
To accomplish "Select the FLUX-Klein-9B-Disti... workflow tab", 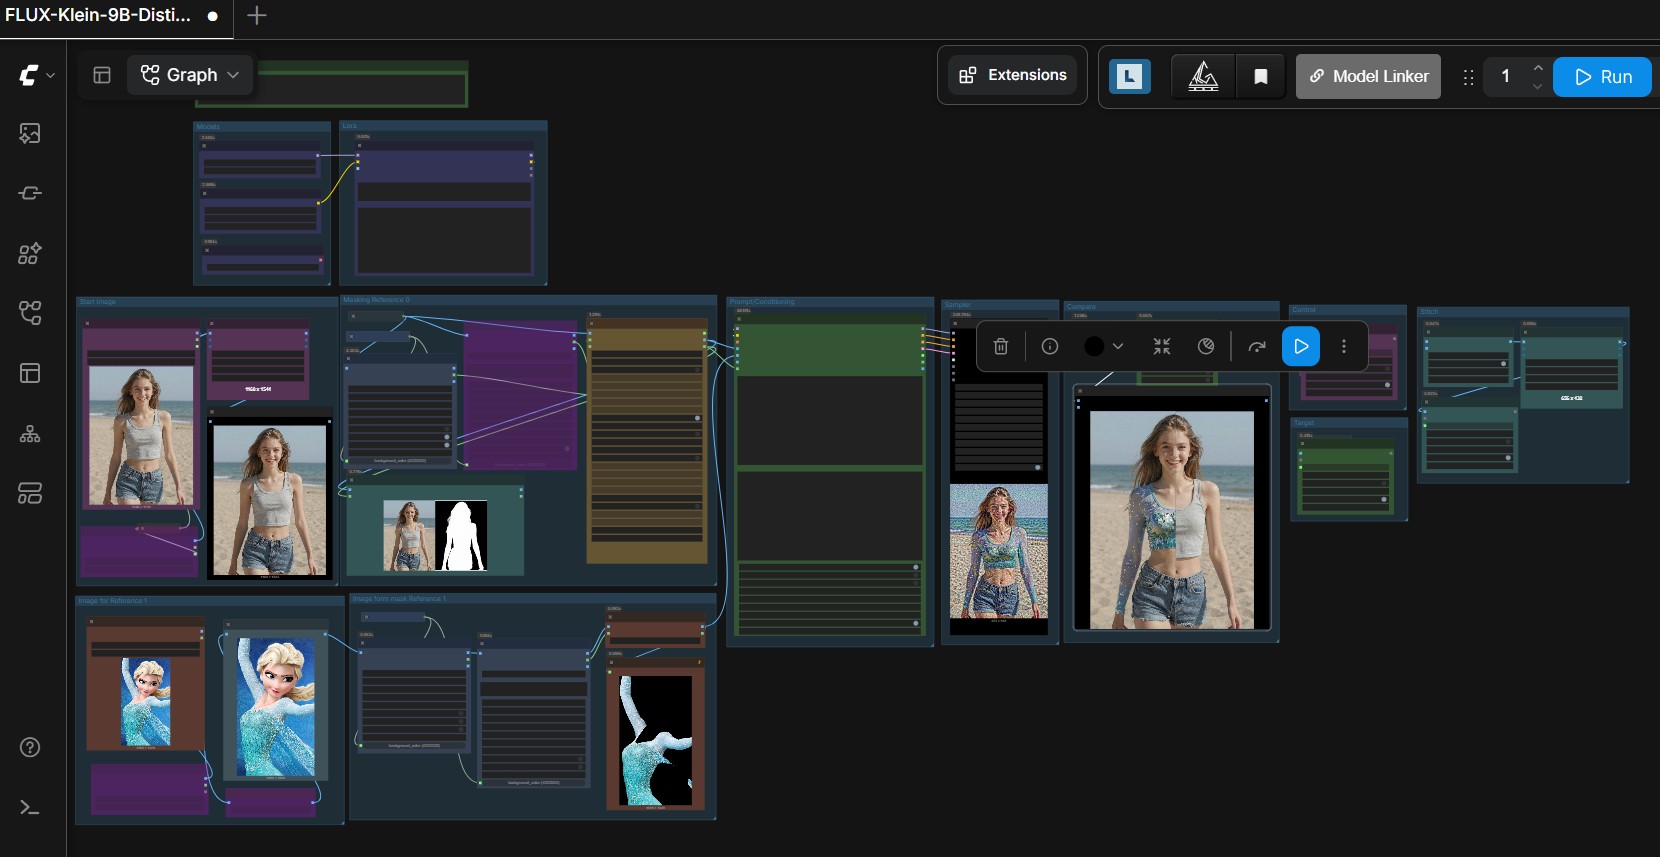I will pyautogui.click(x=98, y=15).
